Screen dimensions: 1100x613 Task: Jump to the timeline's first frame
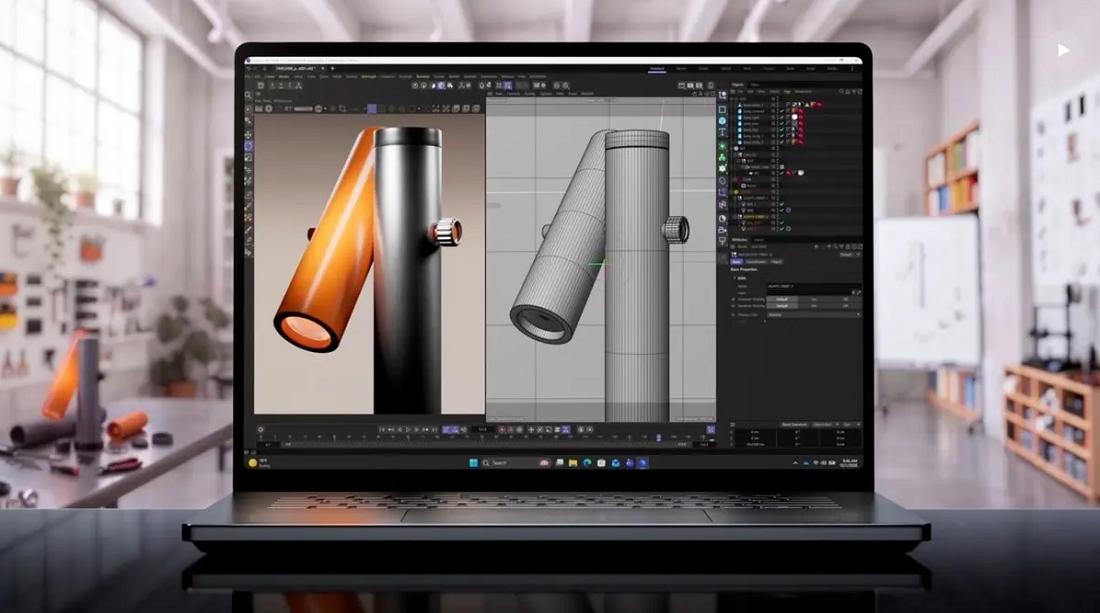click(x=382, y=429)
